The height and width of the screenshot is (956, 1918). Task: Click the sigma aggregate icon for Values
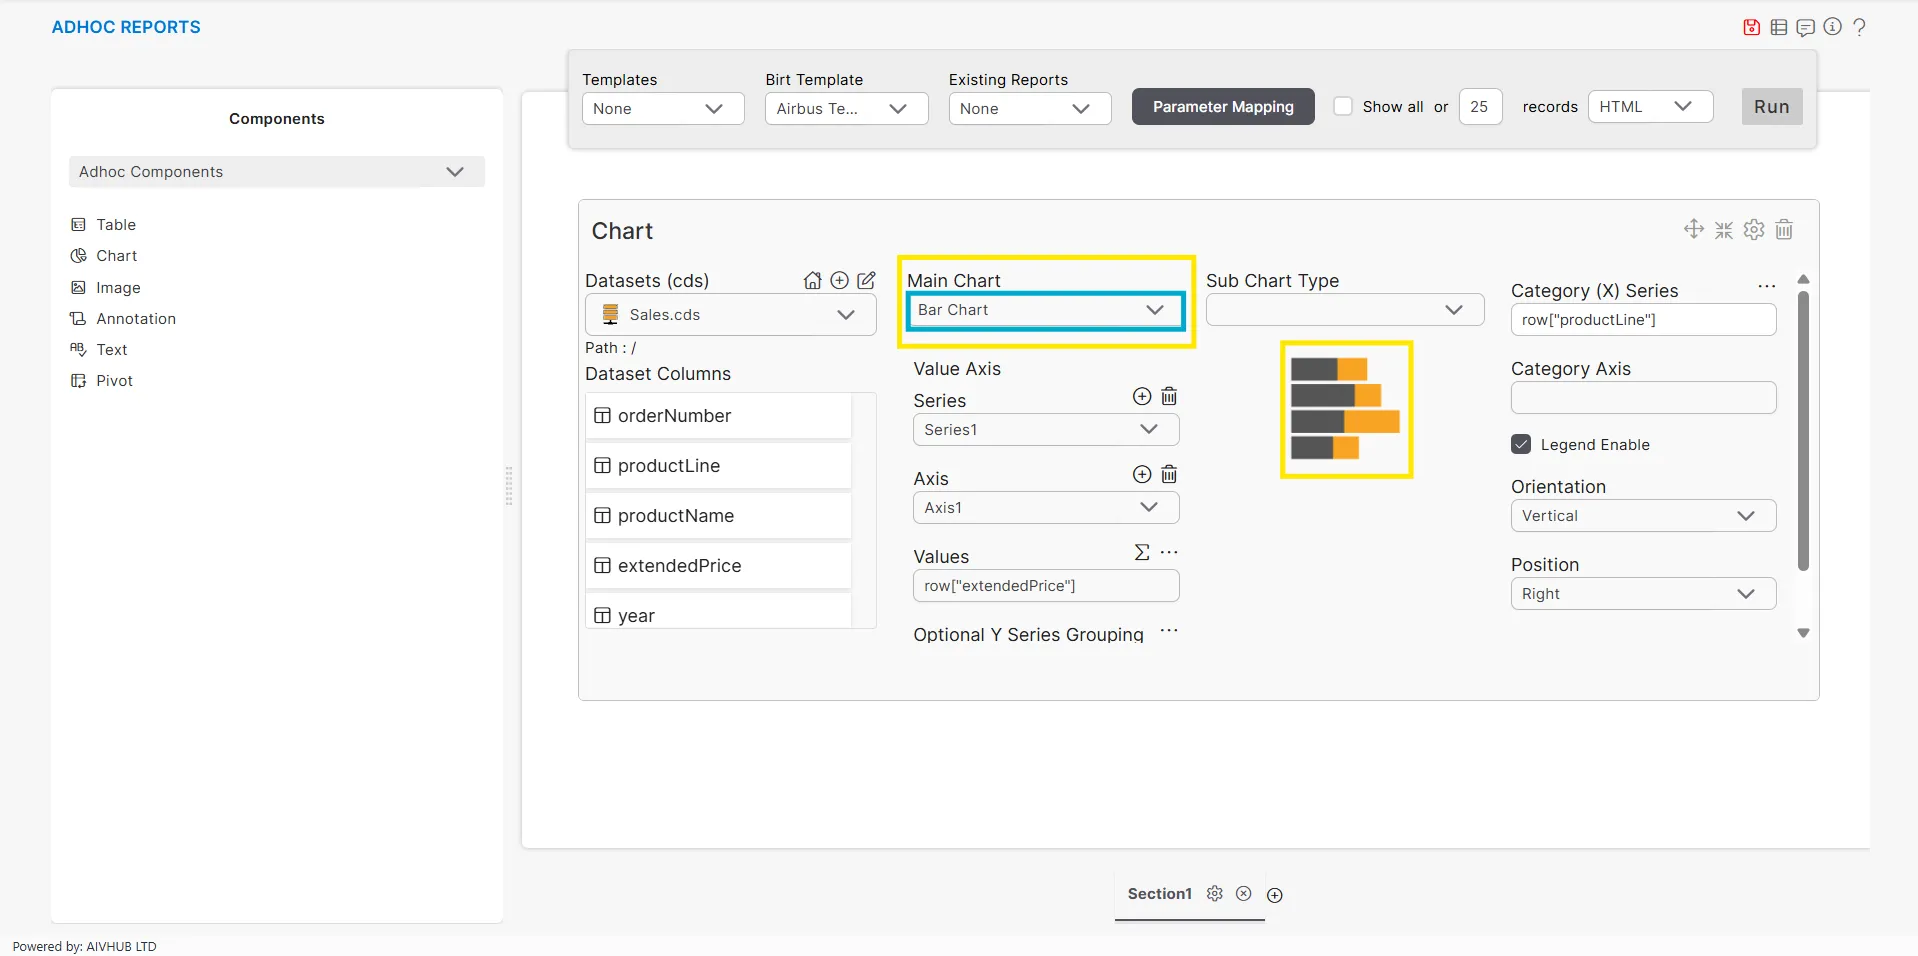1141,553
